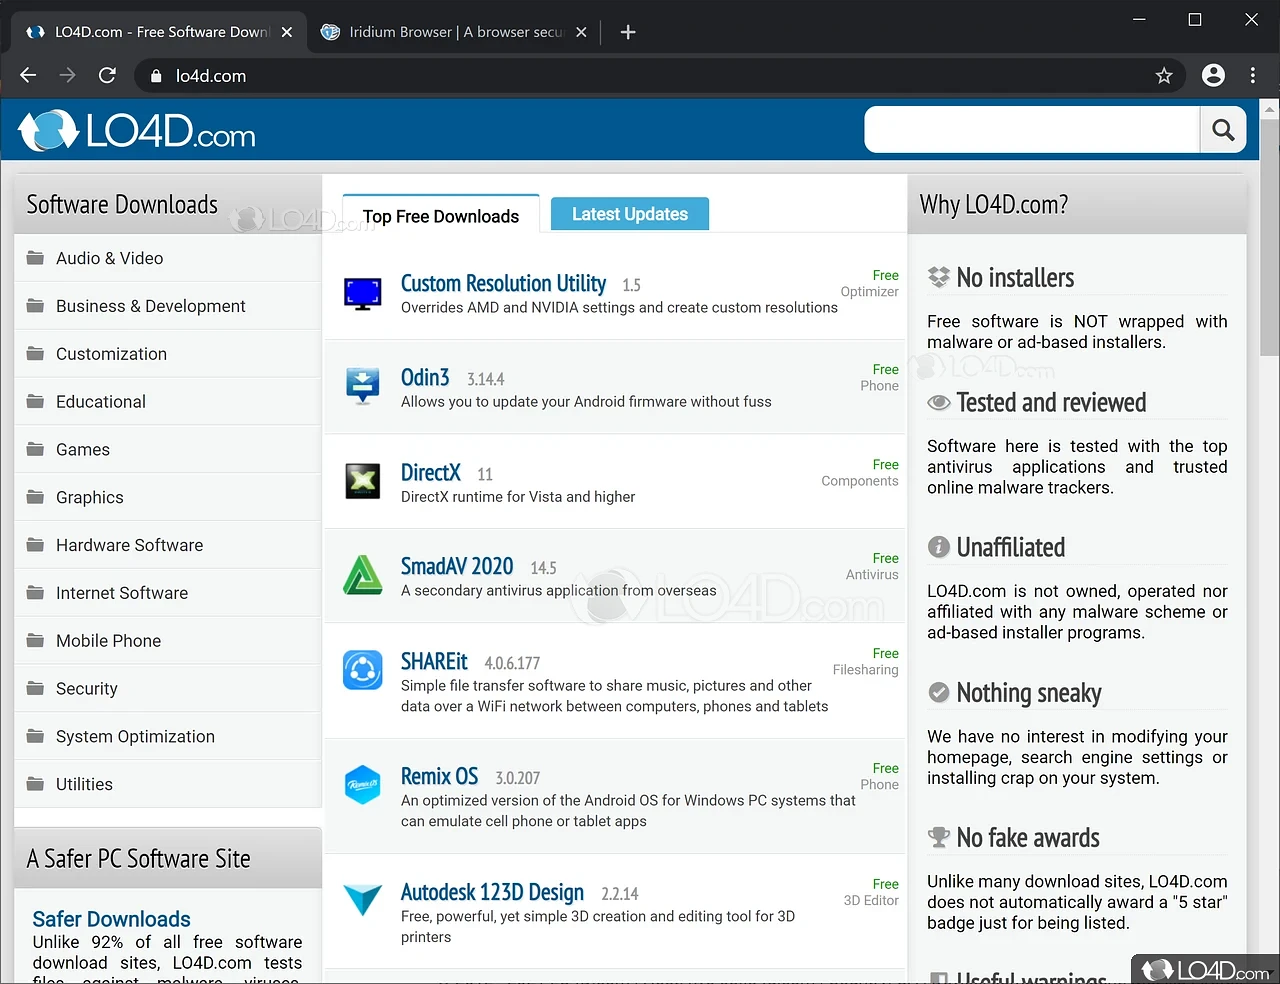Click the Autodesk 123D Design icon
Image resolution: width=1280 pixels, height=984 pixels.
pos(362,900)
